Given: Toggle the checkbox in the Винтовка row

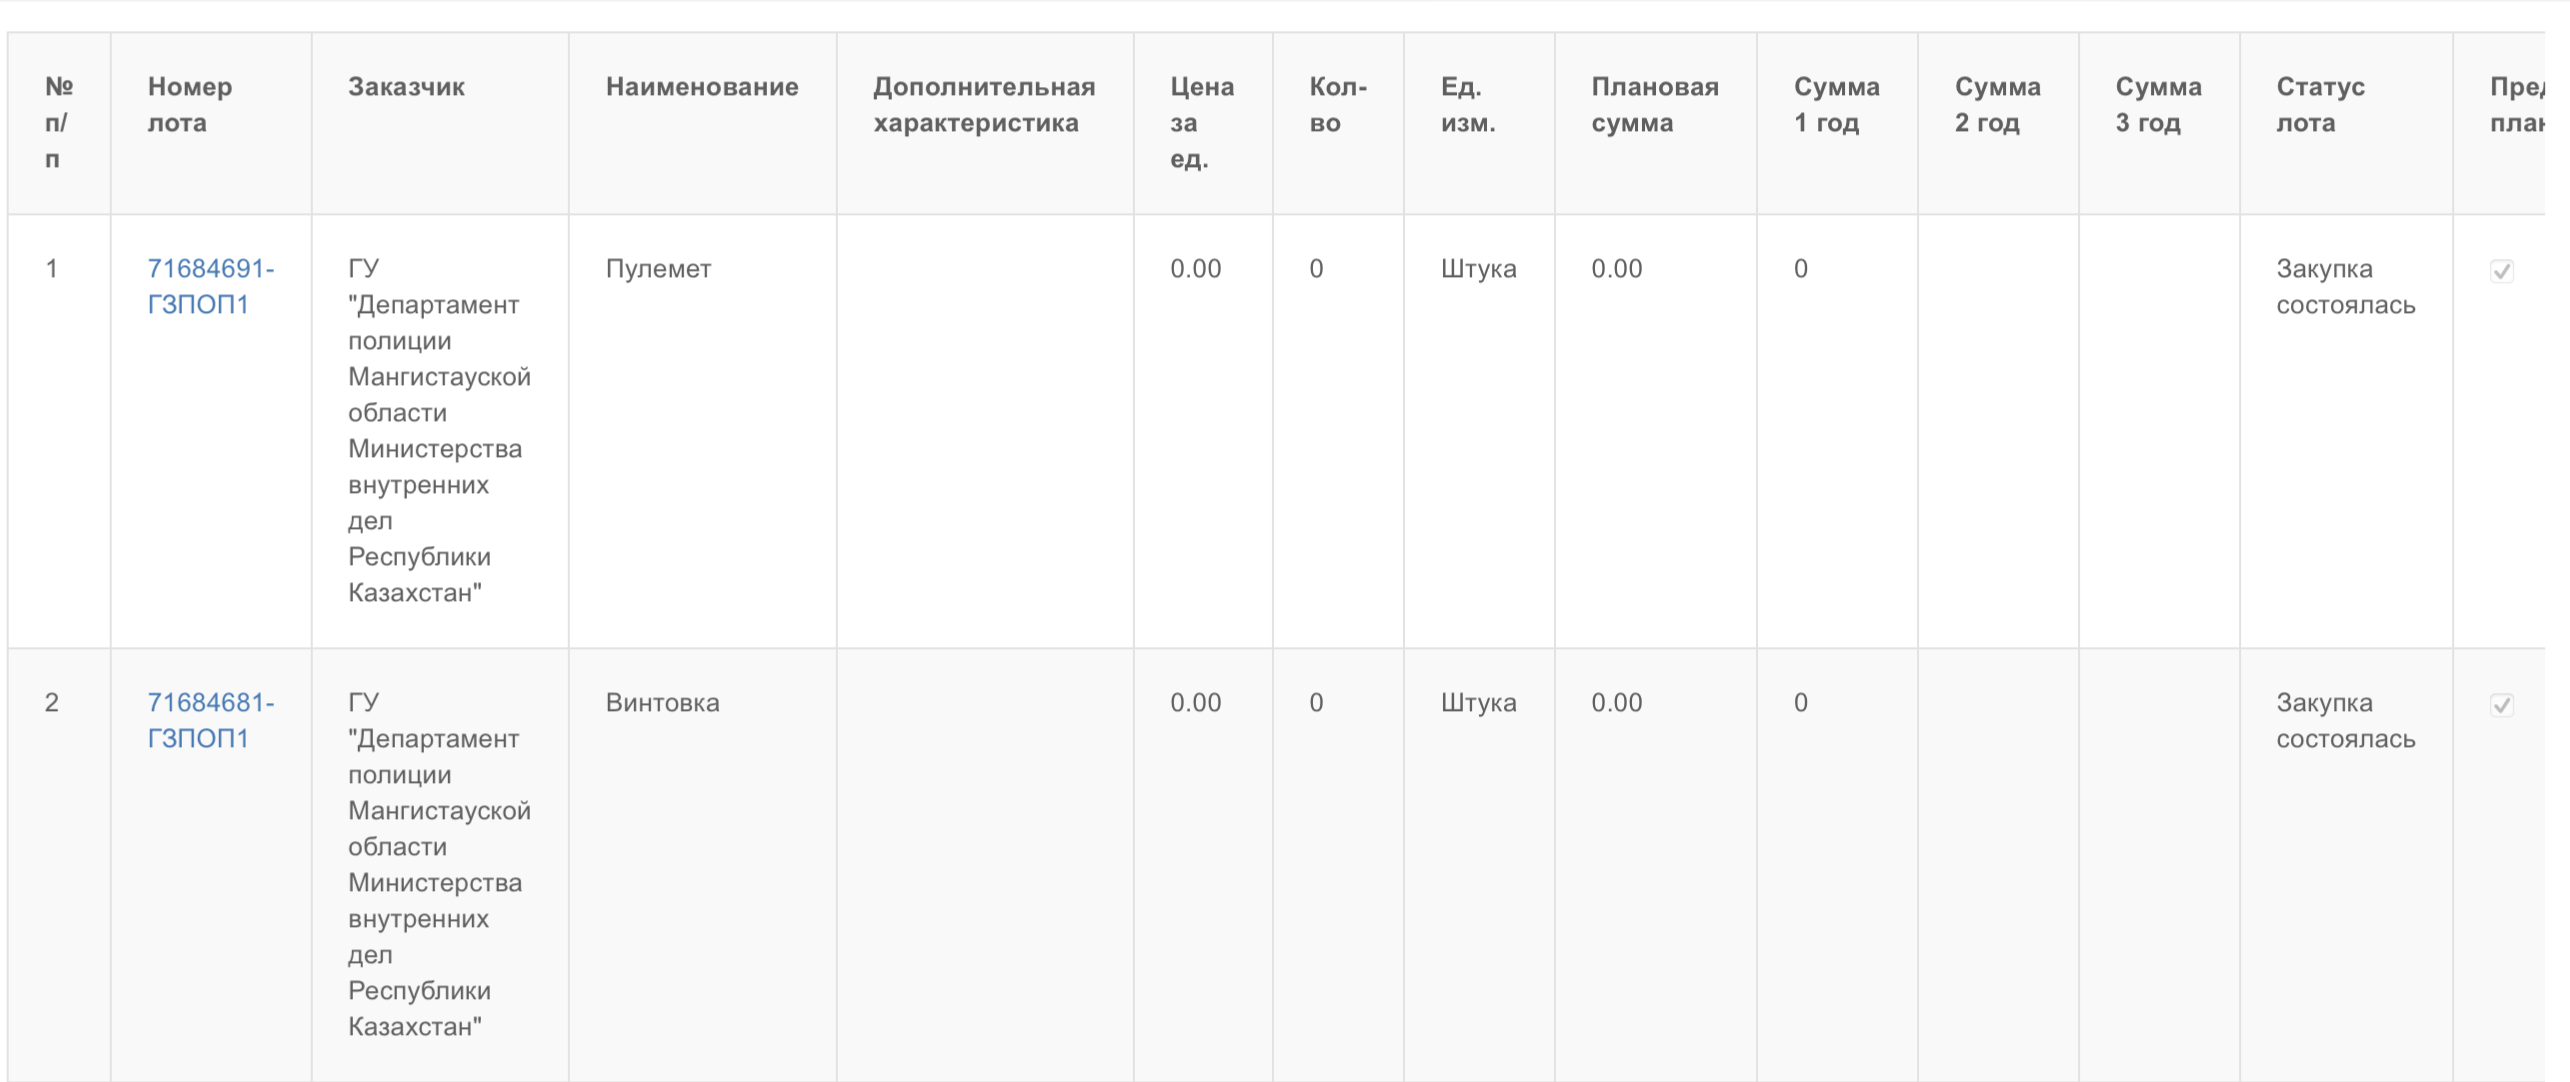Looking at the screenshot, I should tap(2501, 705).
